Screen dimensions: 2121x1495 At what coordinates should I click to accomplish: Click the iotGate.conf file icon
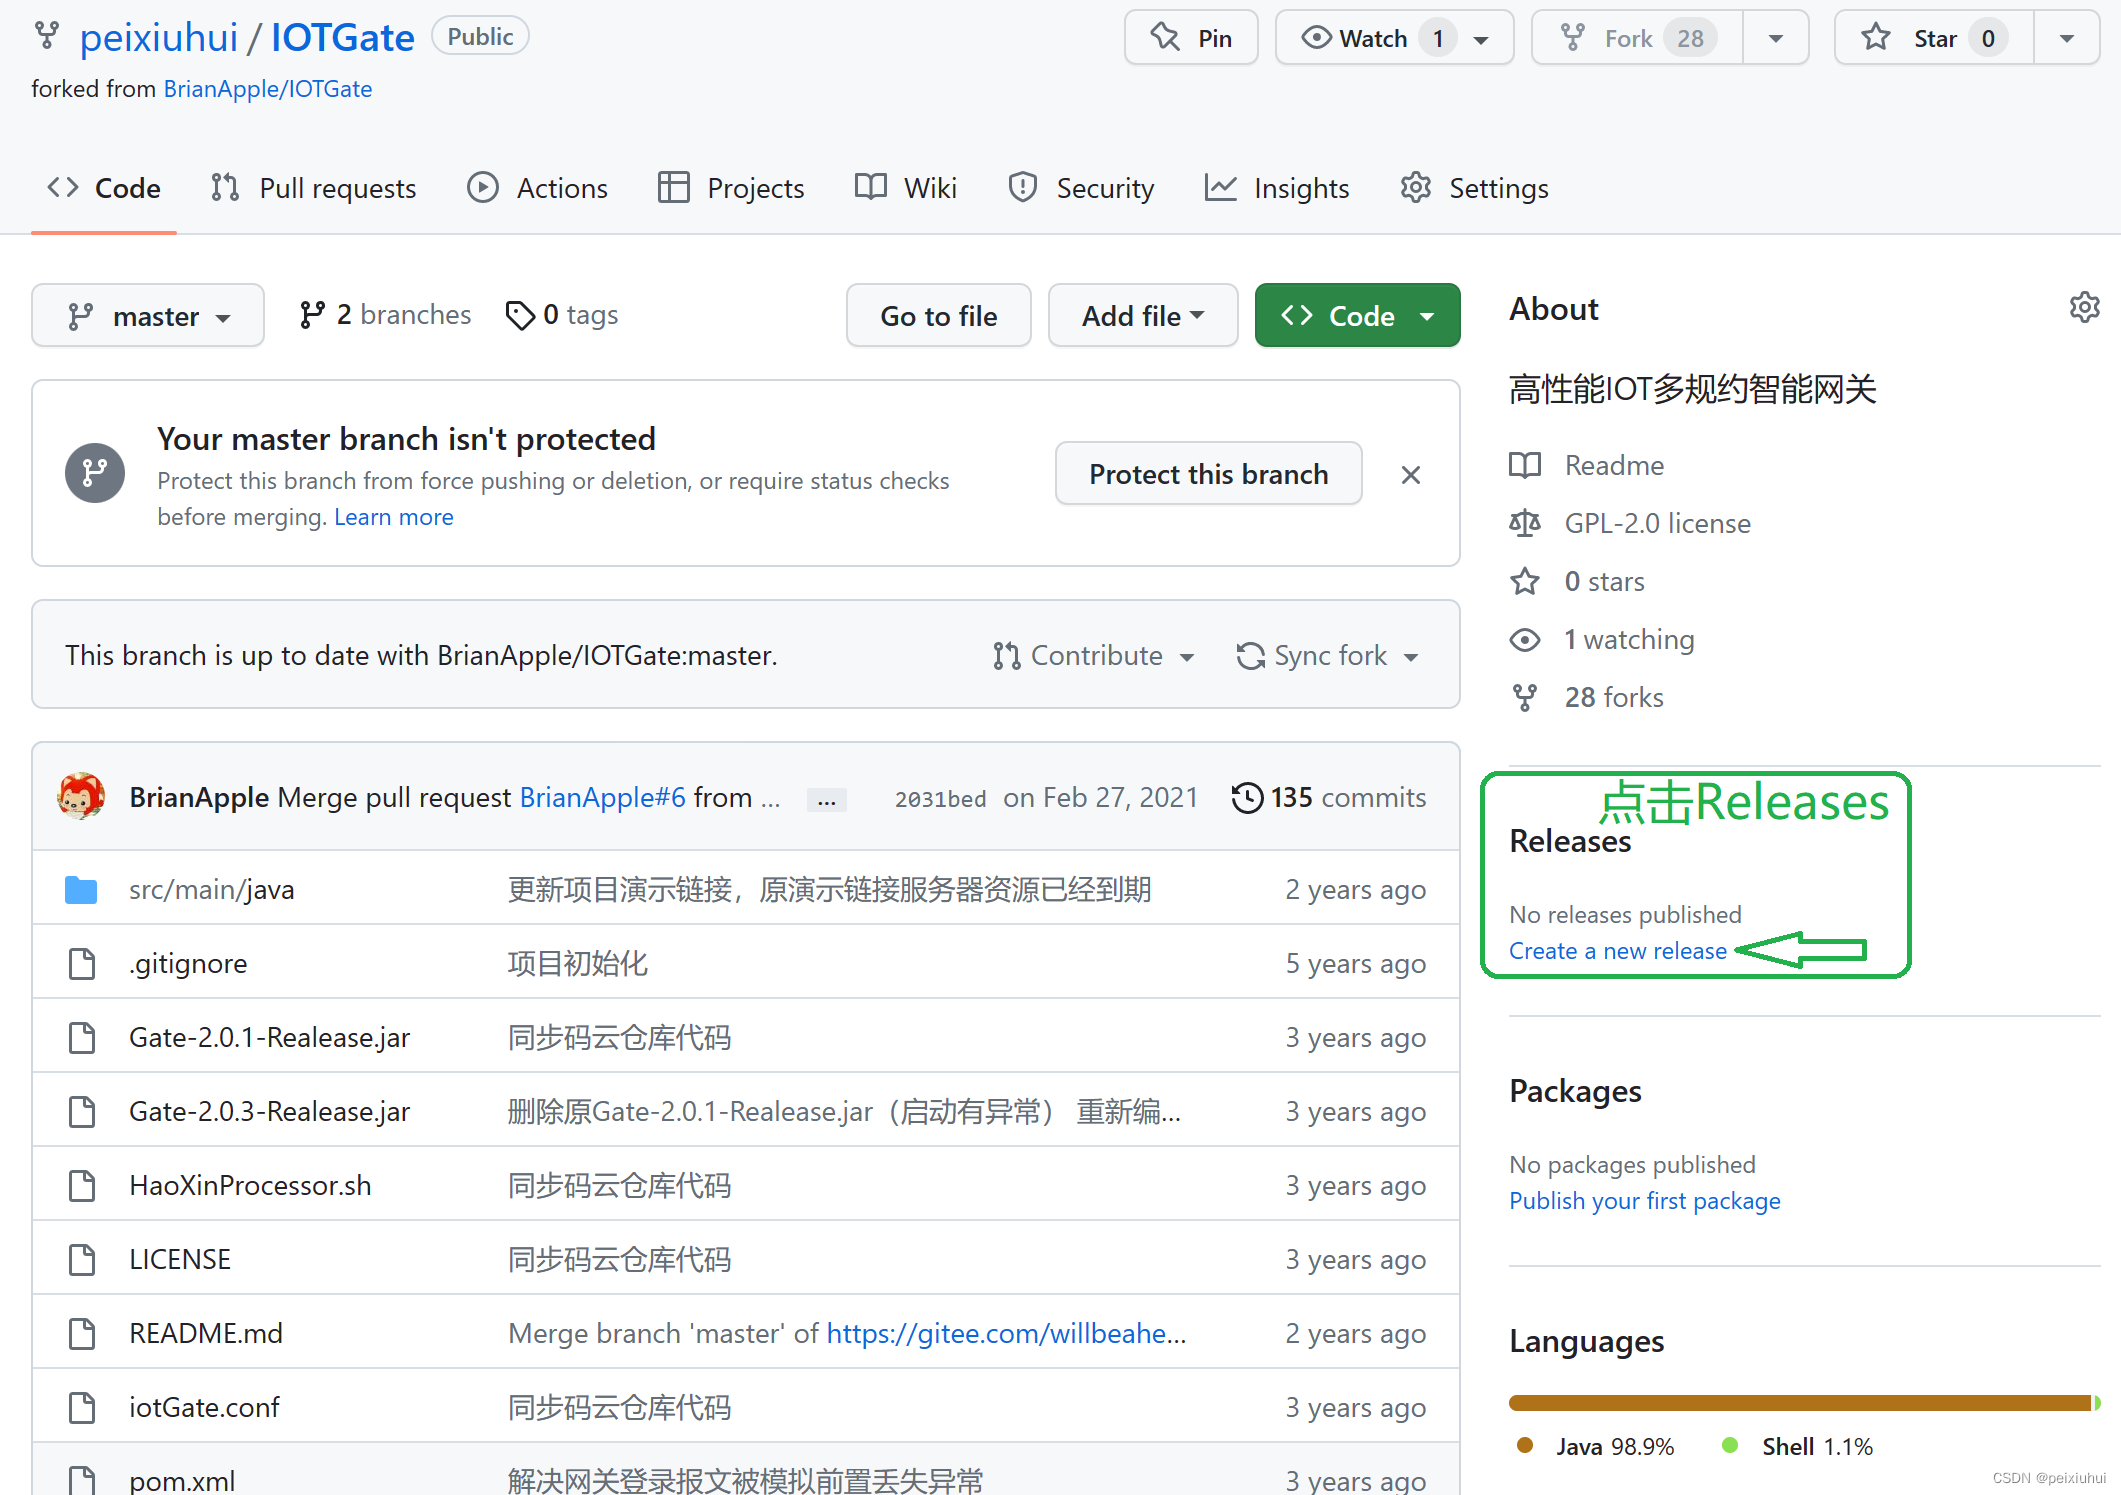[x=81, y=1408]
